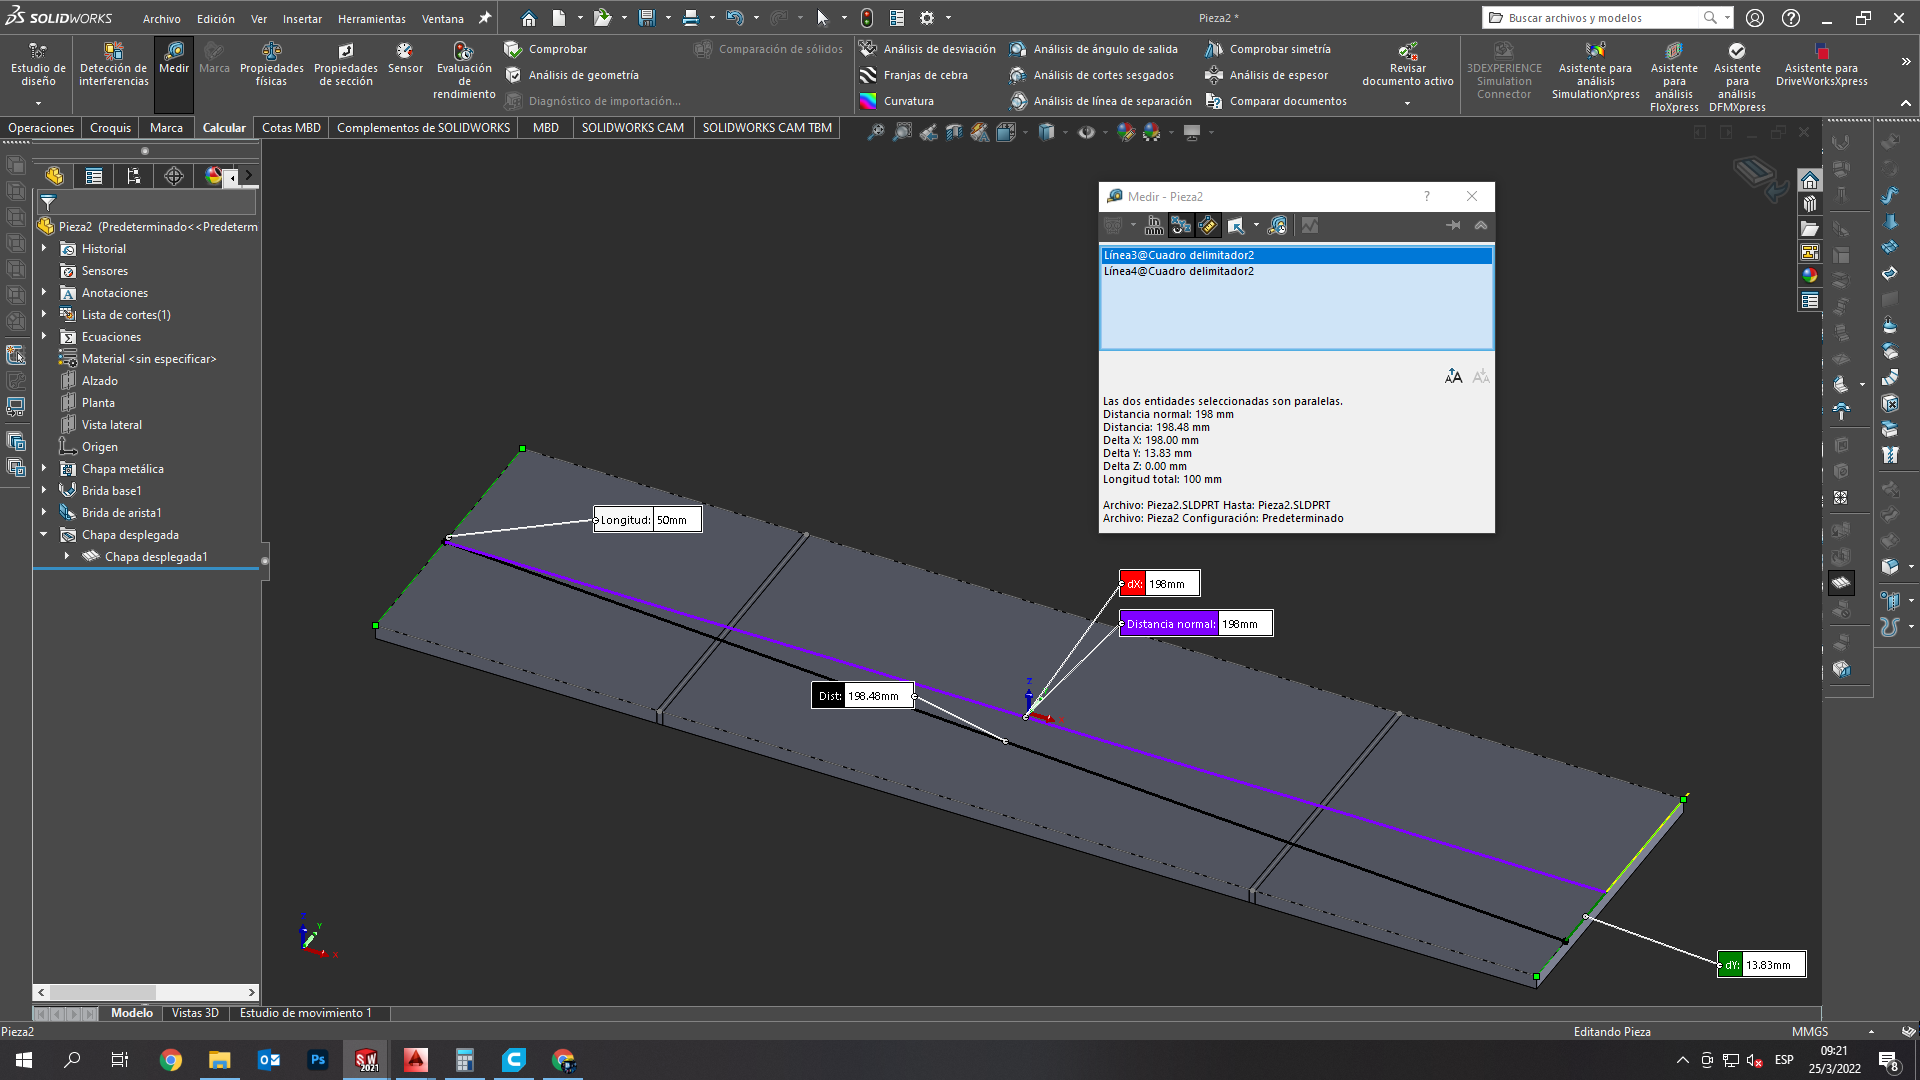
Task: Increase text size in Medir dialog
Action: pos(1453,376)
